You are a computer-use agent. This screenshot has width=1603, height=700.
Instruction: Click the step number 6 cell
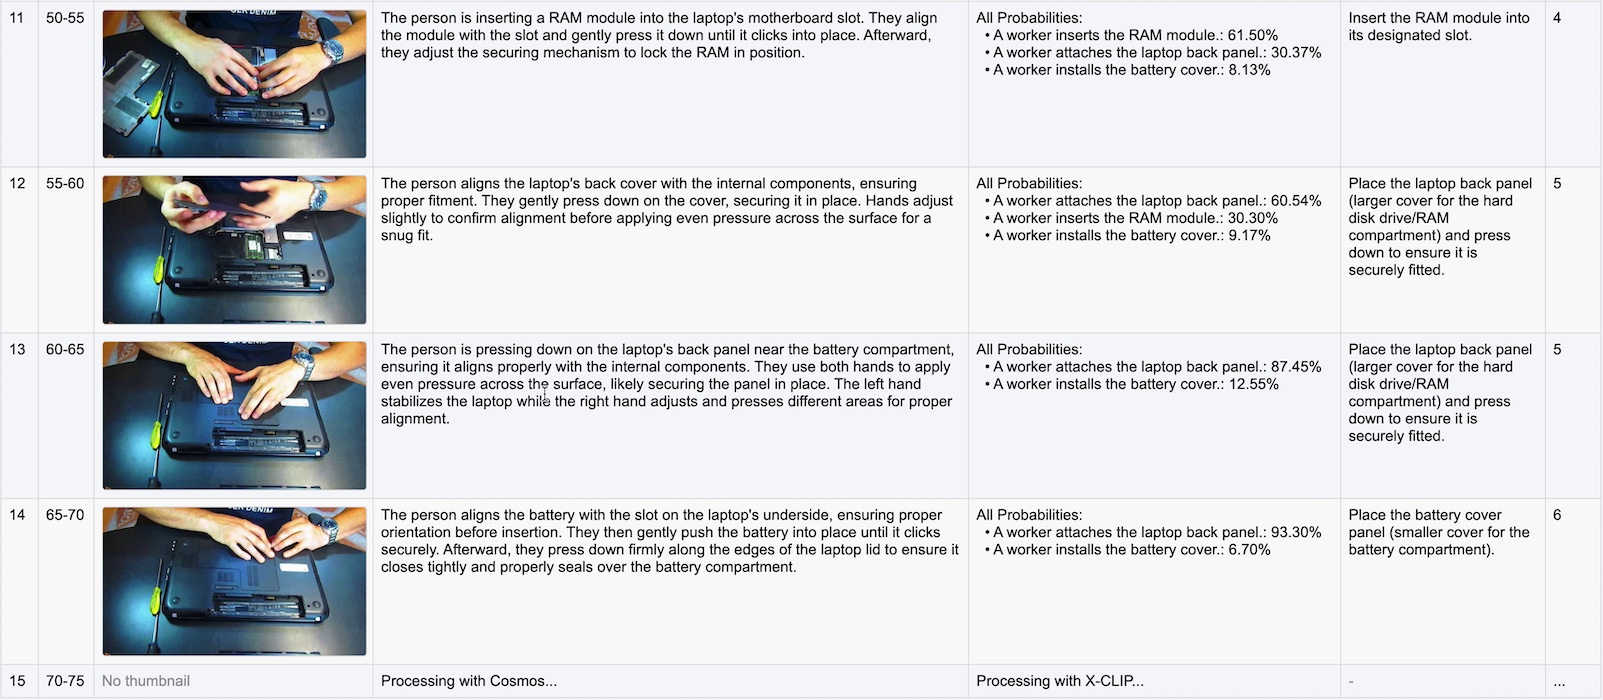click(x=1557, y=515)
